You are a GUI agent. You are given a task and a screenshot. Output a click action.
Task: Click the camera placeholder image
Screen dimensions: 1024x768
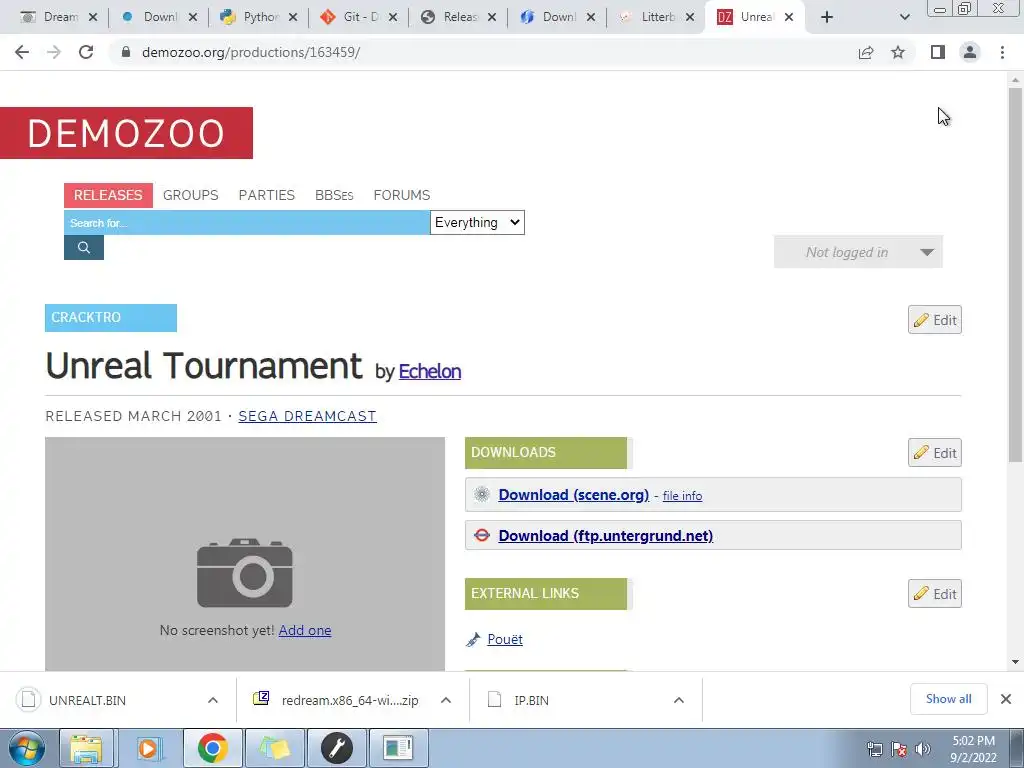pos(245,573)
